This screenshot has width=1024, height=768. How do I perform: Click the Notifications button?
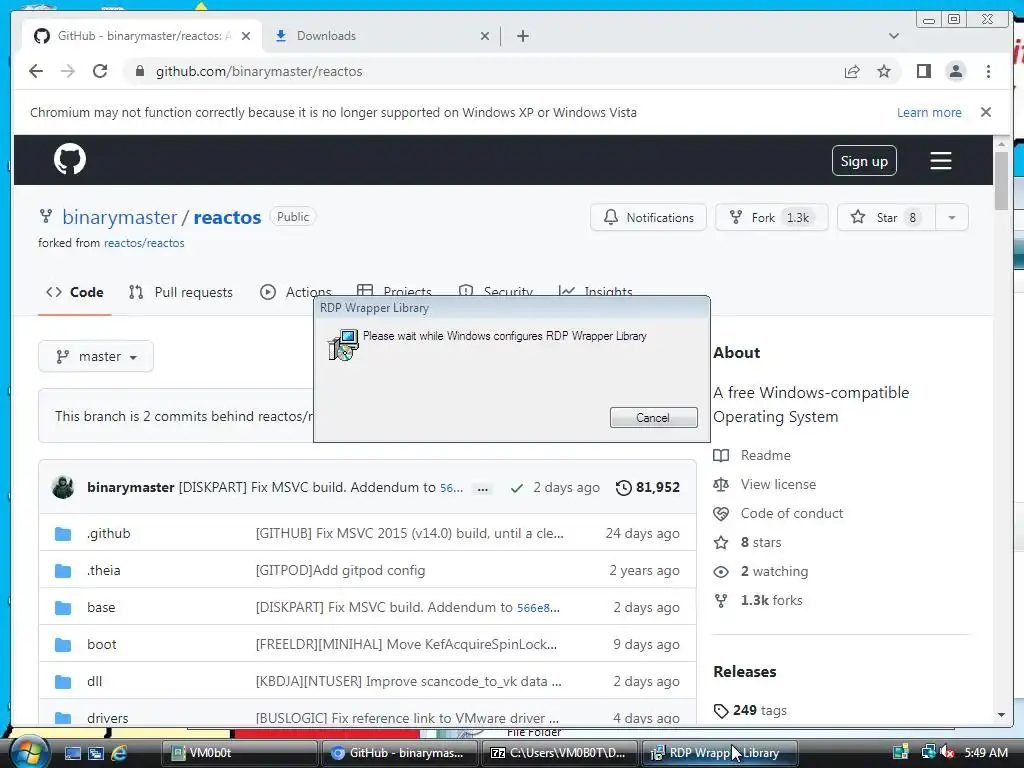pyautogui.click(x=648, y=217)
